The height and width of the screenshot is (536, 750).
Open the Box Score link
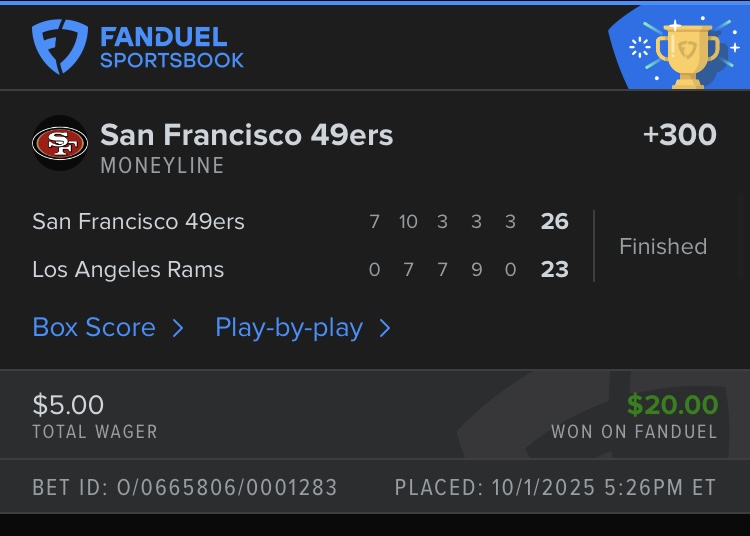(x=94, y=328)
